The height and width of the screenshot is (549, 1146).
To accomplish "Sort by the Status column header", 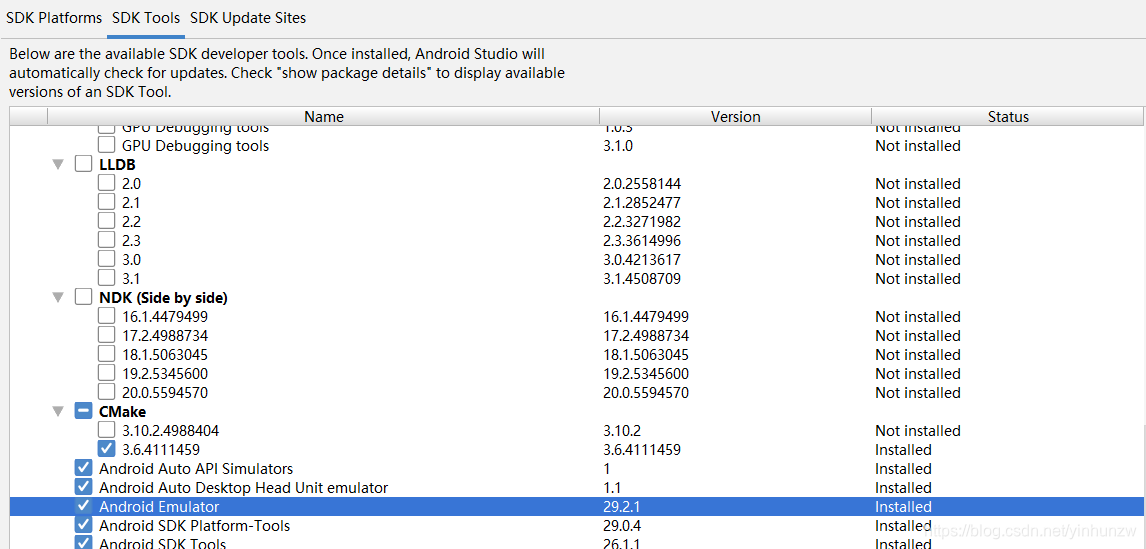I will click(1008, 116).
